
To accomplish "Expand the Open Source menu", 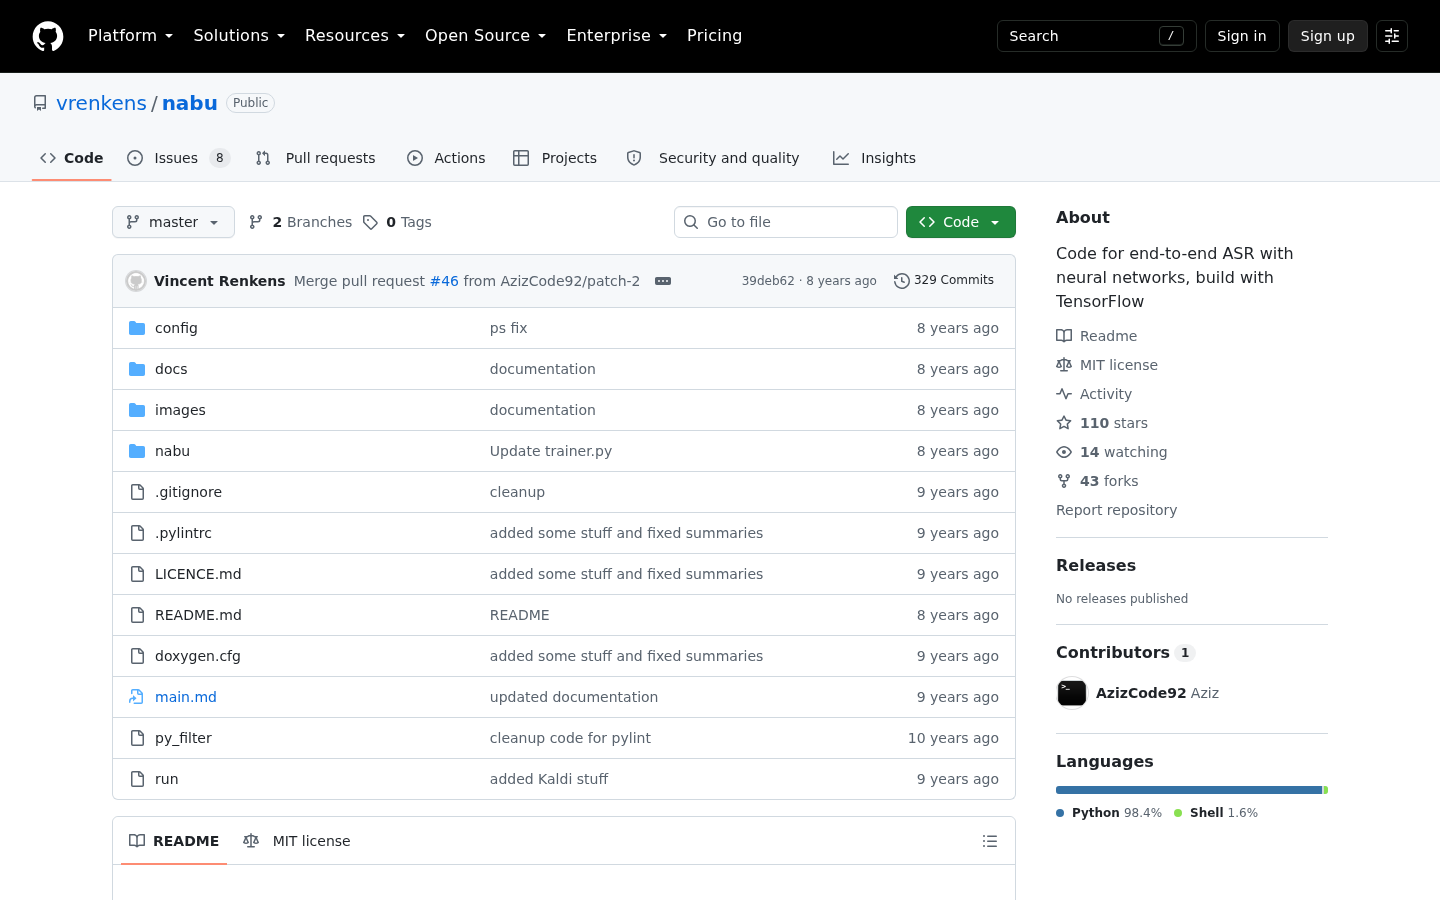I will [x=486, y=36].
